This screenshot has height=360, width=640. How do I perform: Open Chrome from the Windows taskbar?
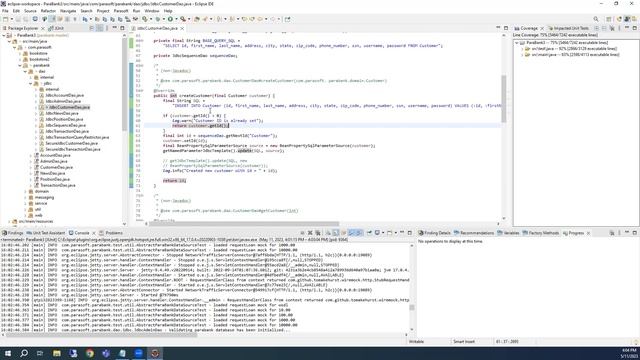pyautogui.click(x=90, y=353)
